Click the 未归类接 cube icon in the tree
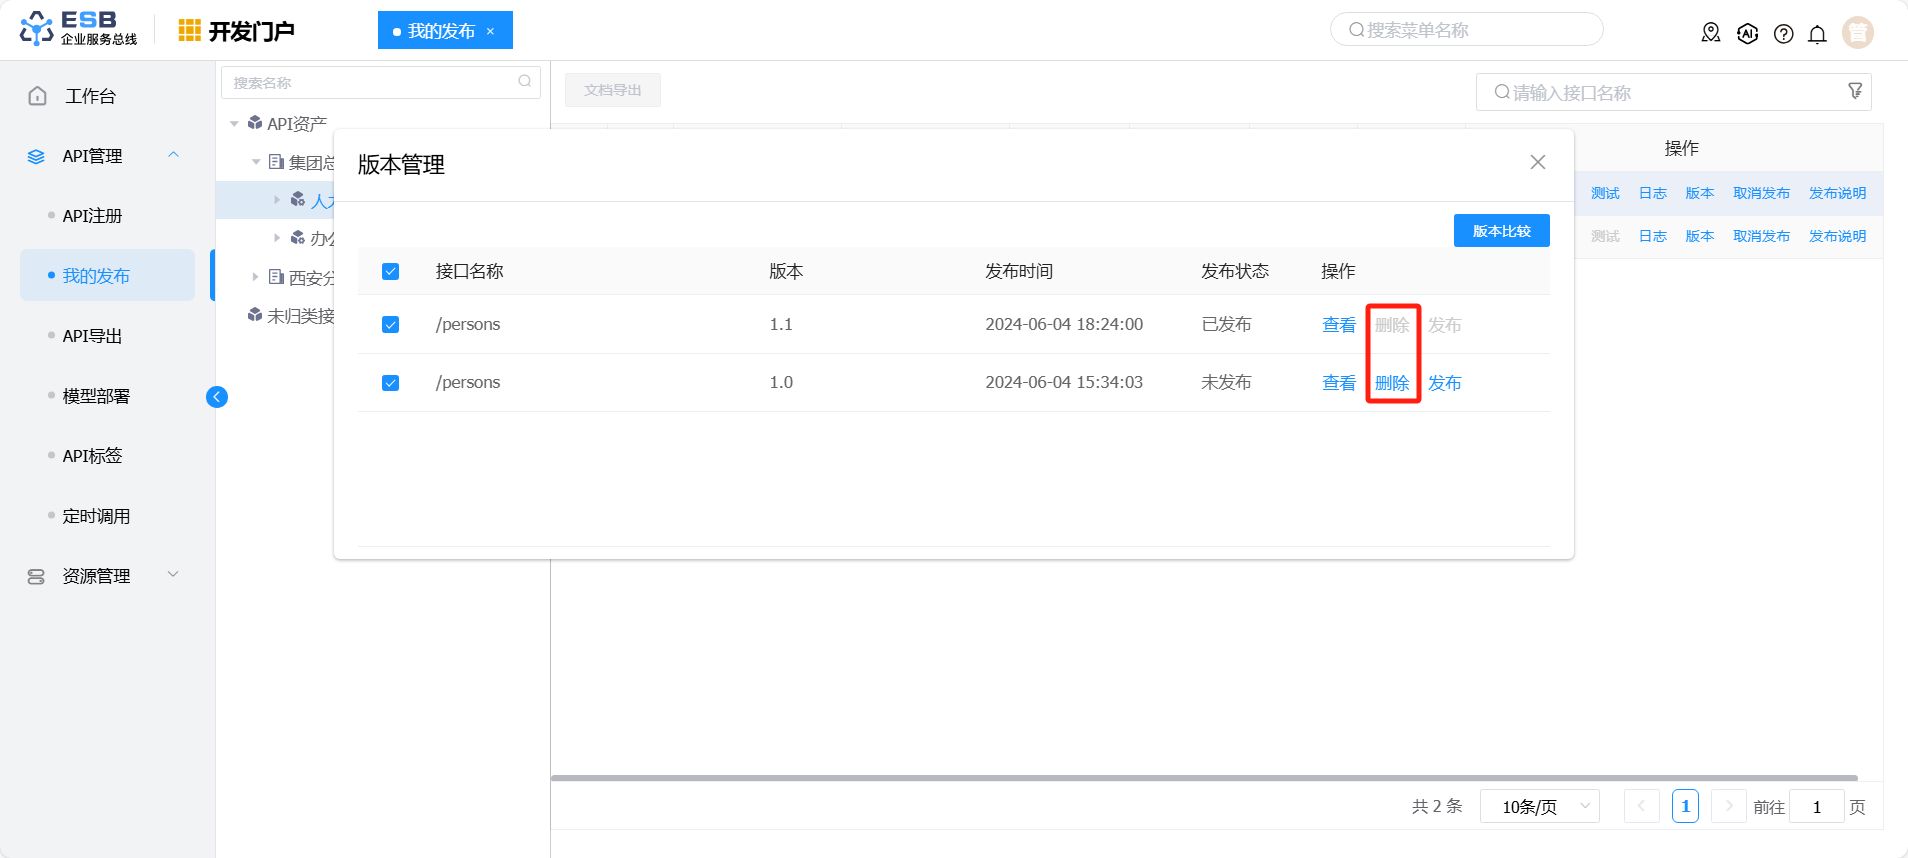Image resolution: width=1908 pixels, height=858 pixels. 255,315
